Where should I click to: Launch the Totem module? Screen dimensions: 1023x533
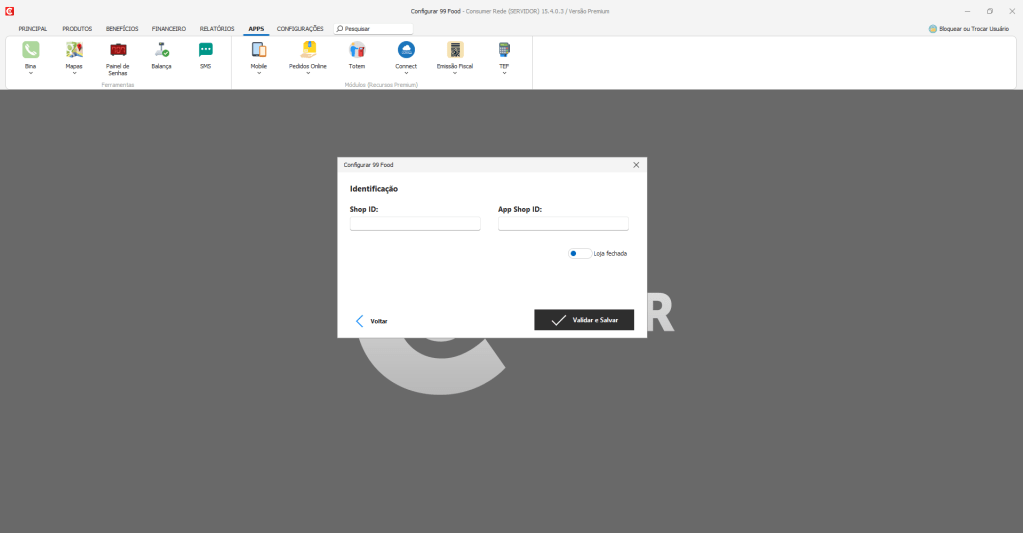tap(357, 50)
